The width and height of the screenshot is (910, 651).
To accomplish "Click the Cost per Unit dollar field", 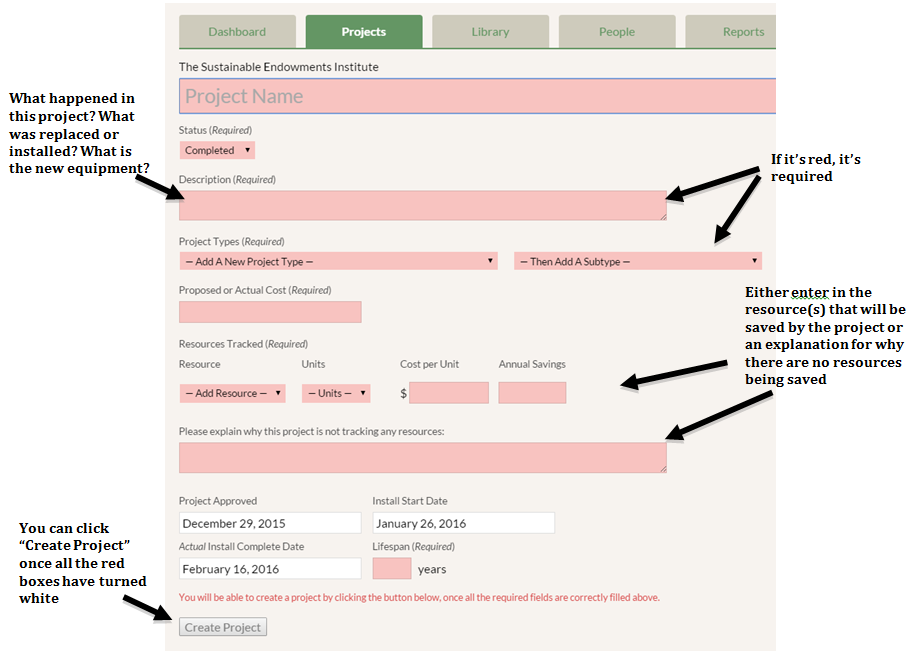I will click(449, 393).
